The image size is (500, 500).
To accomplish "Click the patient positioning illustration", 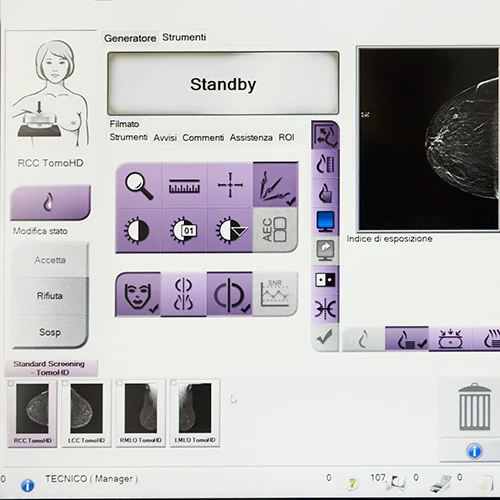I will (51, 93).
